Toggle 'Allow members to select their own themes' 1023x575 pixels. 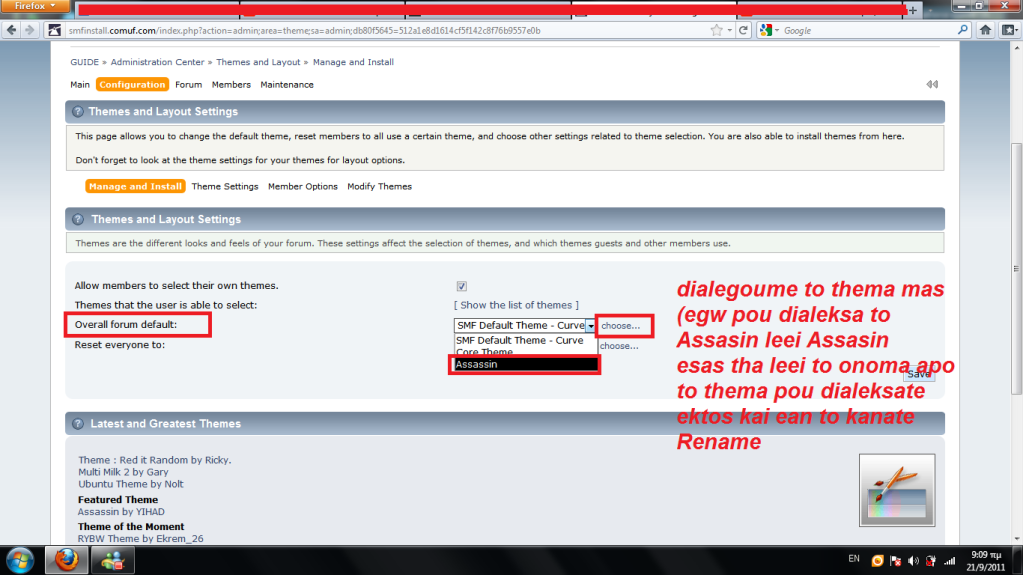(x=461, y=286)
